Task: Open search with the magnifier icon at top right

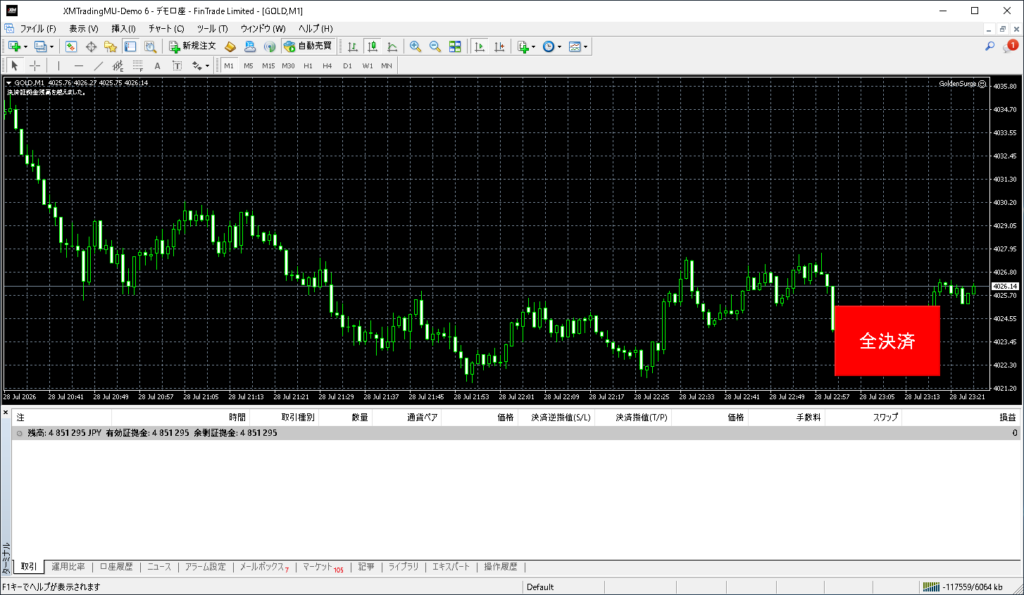Action: 990,46
